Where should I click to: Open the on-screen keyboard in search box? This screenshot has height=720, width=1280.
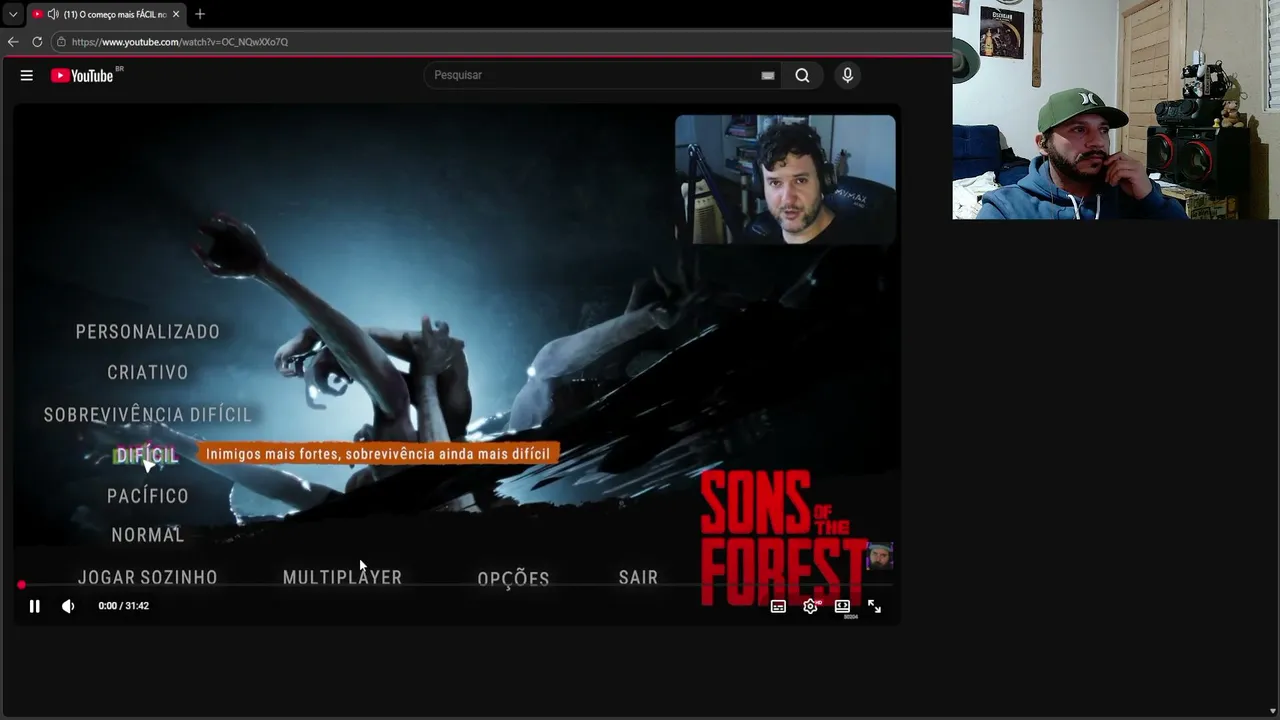pyautogui.click(x=768, y=75)
